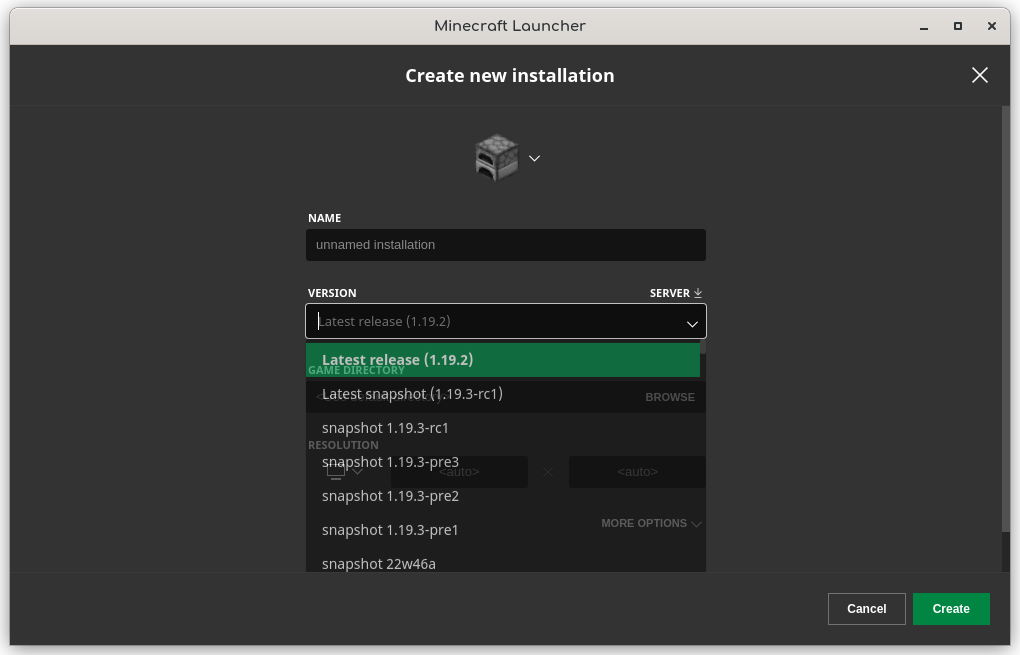Viewport: 1020px width, 655px height.
Task: Select snapshot 1.19.3-pre1 version
Action: pos(502,530)
